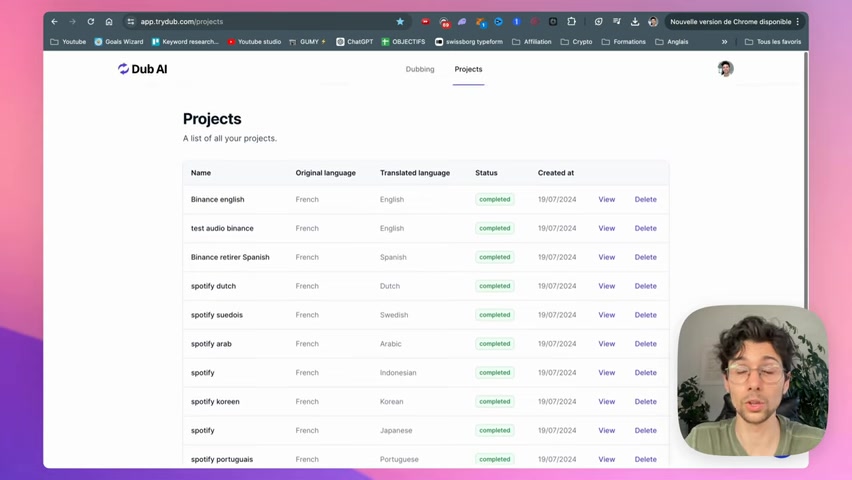Delete the Binance retirer Spanish project
The height and width of the screenshot is (480, 852).
pos(646,257)
